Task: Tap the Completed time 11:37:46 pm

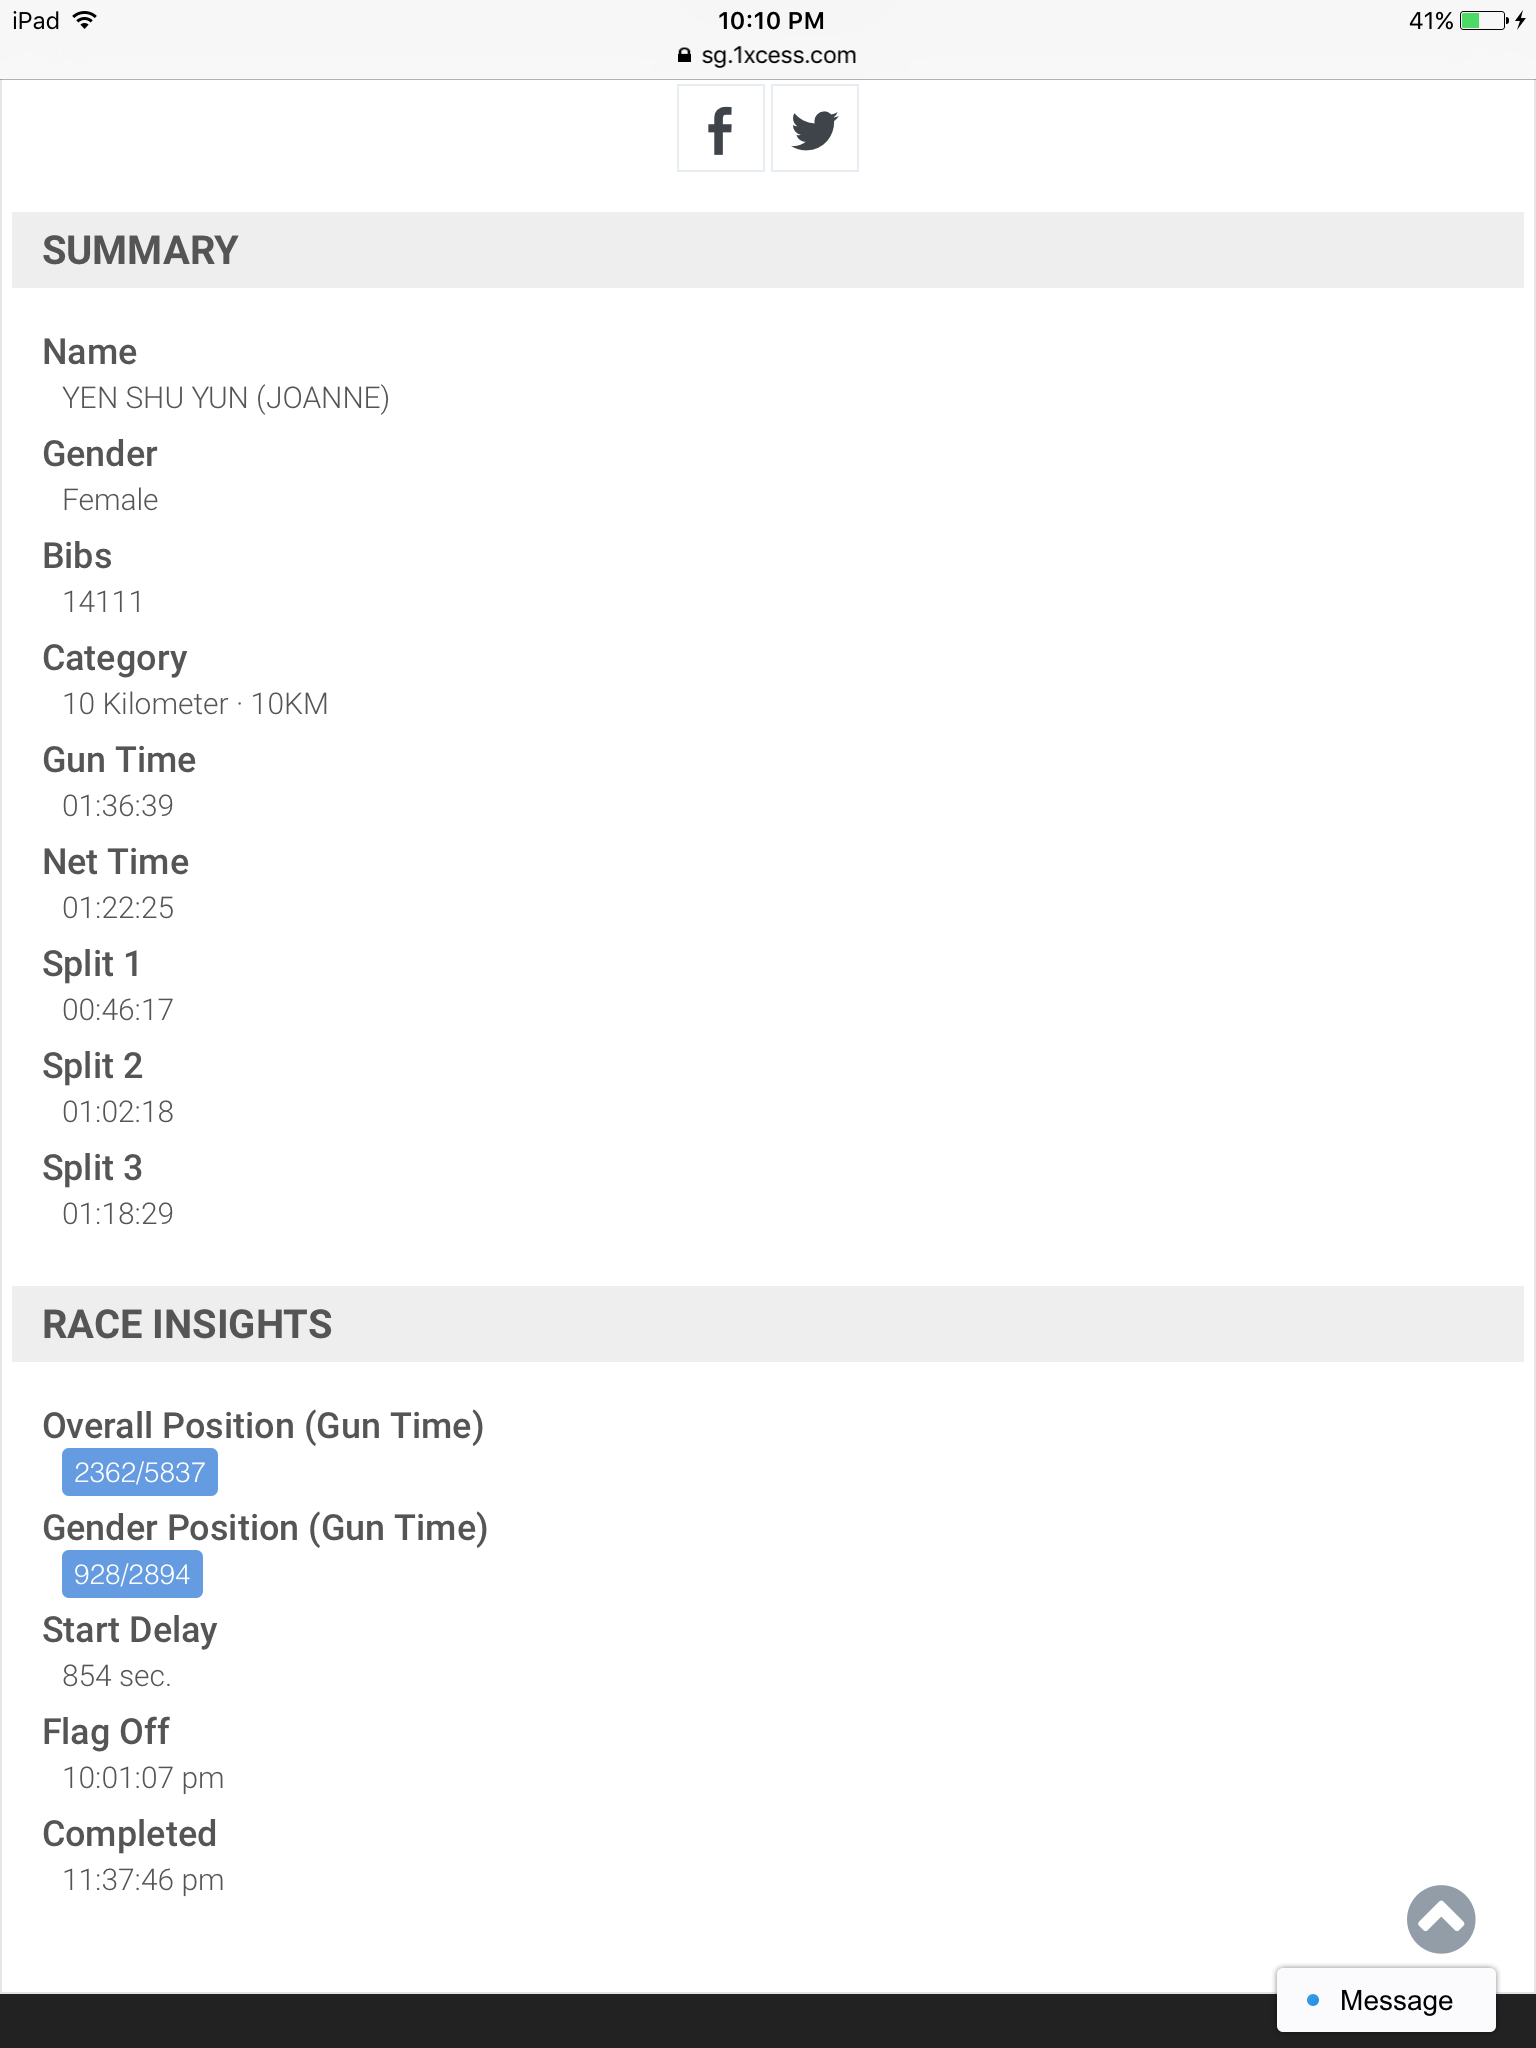Action: [143, 1880]
